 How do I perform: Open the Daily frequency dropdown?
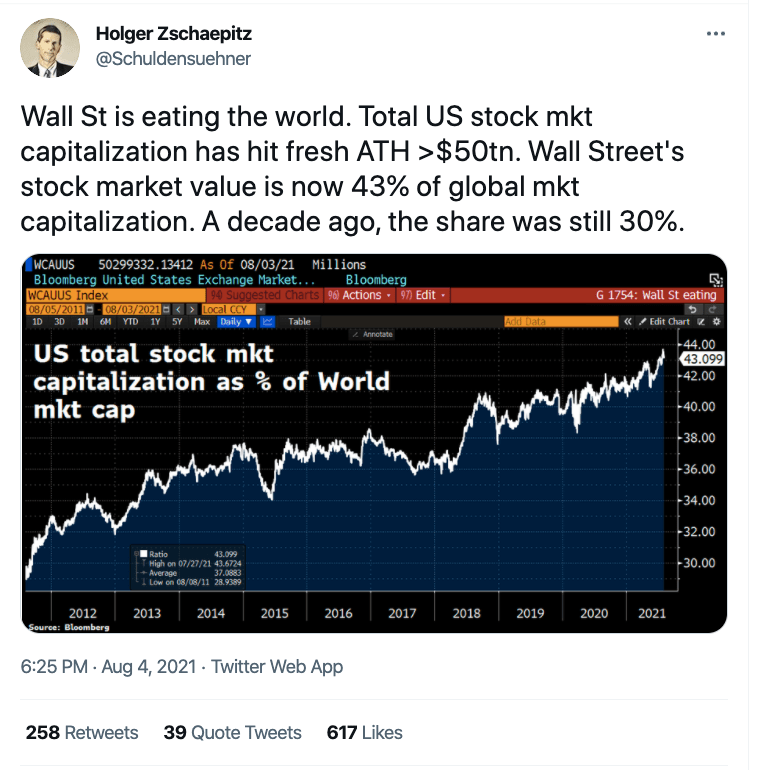(236, 322)
